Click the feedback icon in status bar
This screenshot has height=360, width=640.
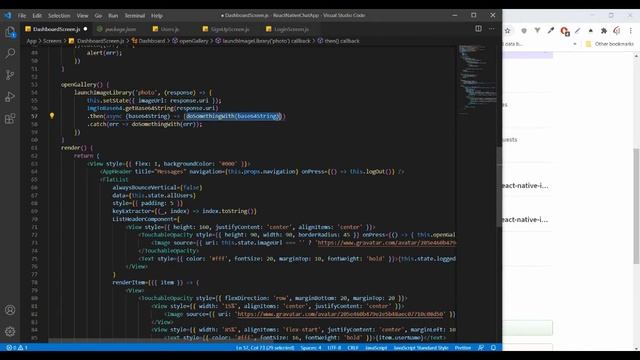tap(481, 348)
